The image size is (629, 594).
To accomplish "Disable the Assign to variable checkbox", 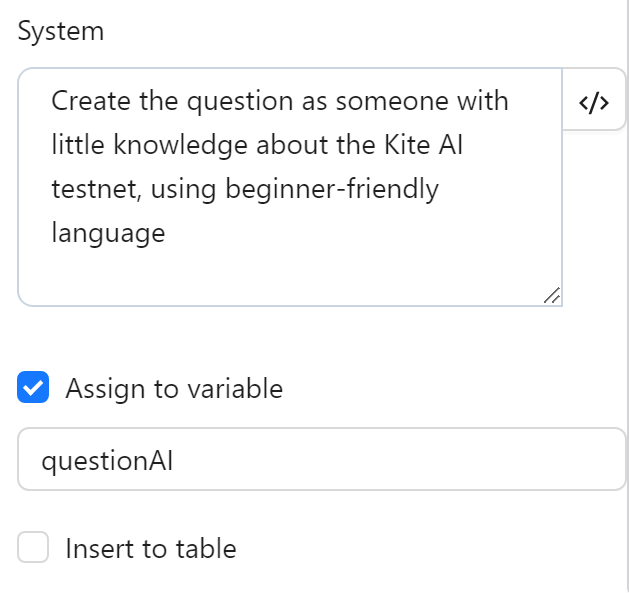I will pyautogui.click(x=33, y=388).
